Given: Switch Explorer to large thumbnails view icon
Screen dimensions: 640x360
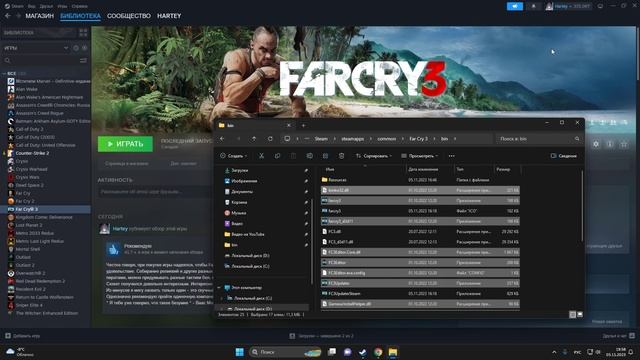Looking at the screenshot, I should pyautogui.click(x=580, y=314).
